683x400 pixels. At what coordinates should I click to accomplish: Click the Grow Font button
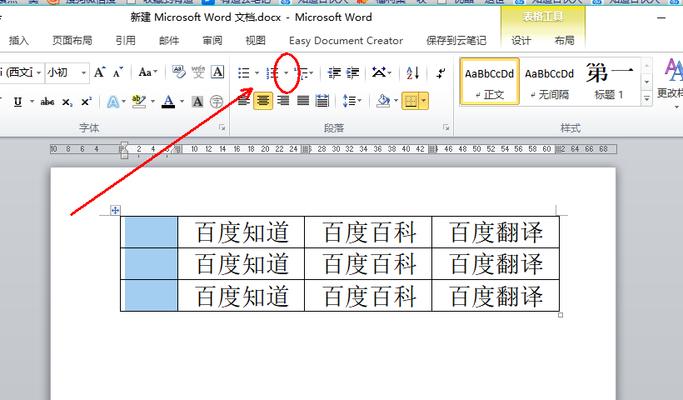pyautogui.click(x=99, y=72)
